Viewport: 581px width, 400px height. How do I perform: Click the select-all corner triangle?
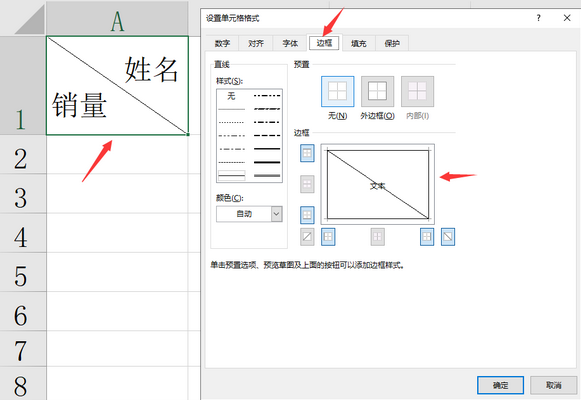coord(30,19)
